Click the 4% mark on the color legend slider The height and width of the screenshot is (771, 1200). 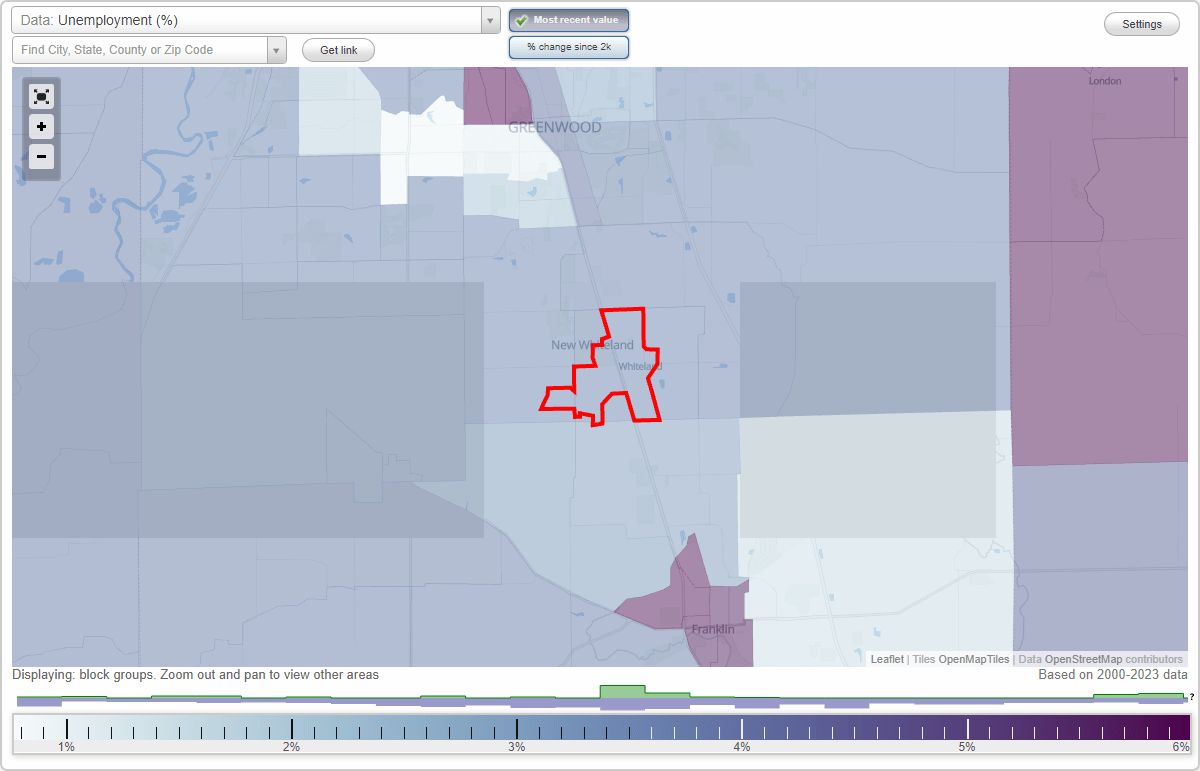pyautogui.click(x=742, y=729)
